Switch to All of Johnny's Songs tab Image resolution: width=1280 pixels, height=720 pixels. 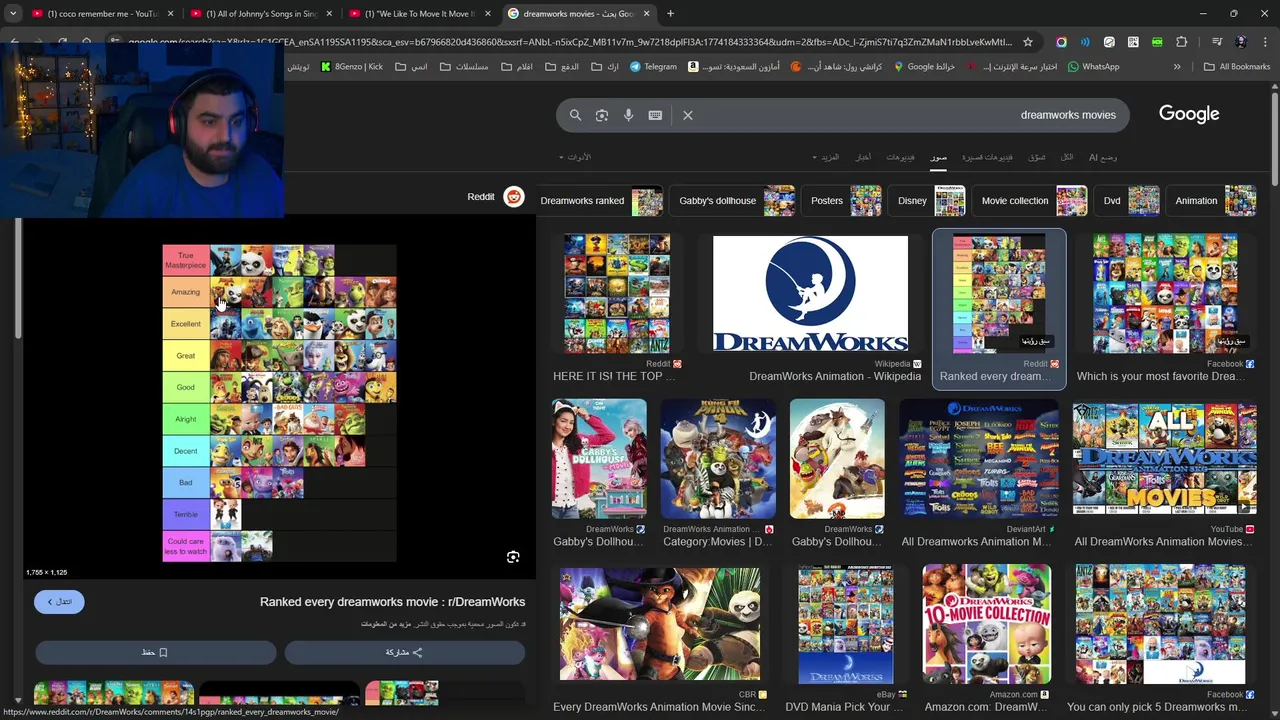coord(260,14)
